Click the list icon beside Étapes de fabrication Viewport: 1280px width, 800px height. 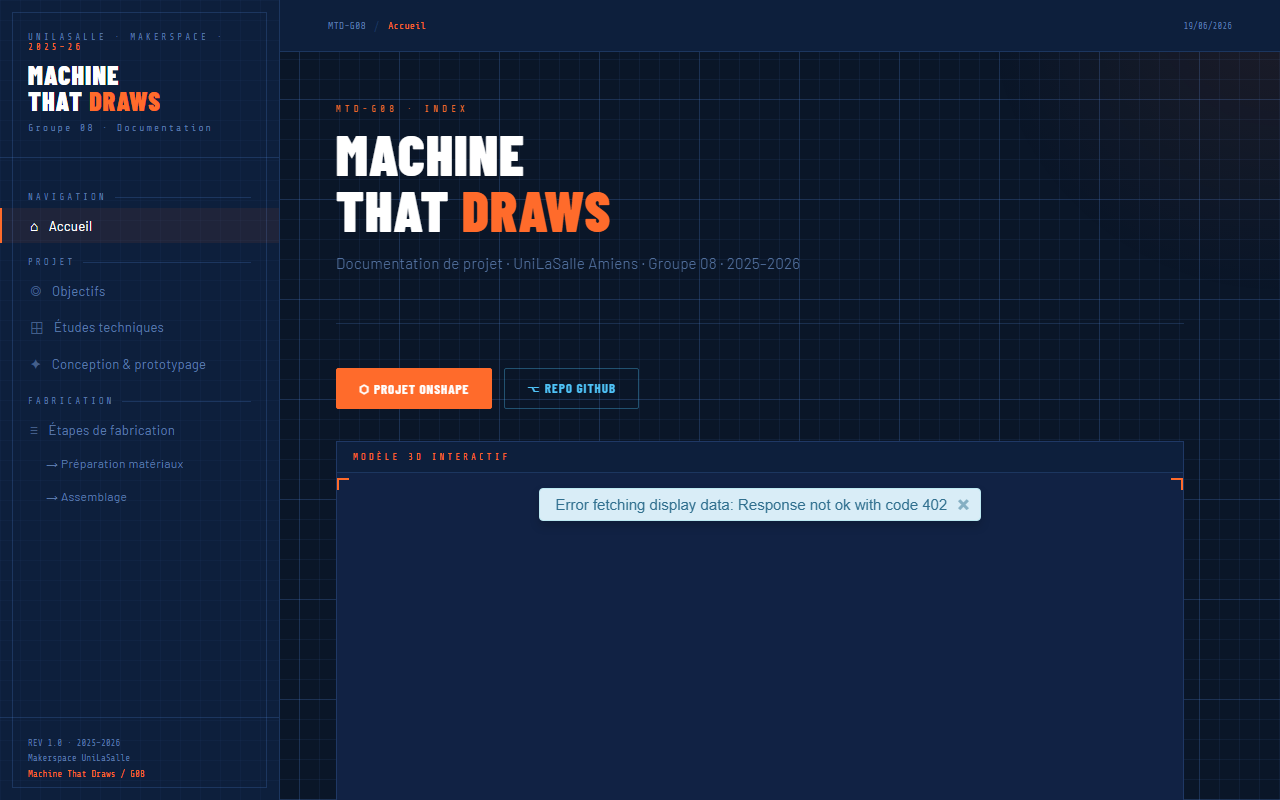click(34, 431)
